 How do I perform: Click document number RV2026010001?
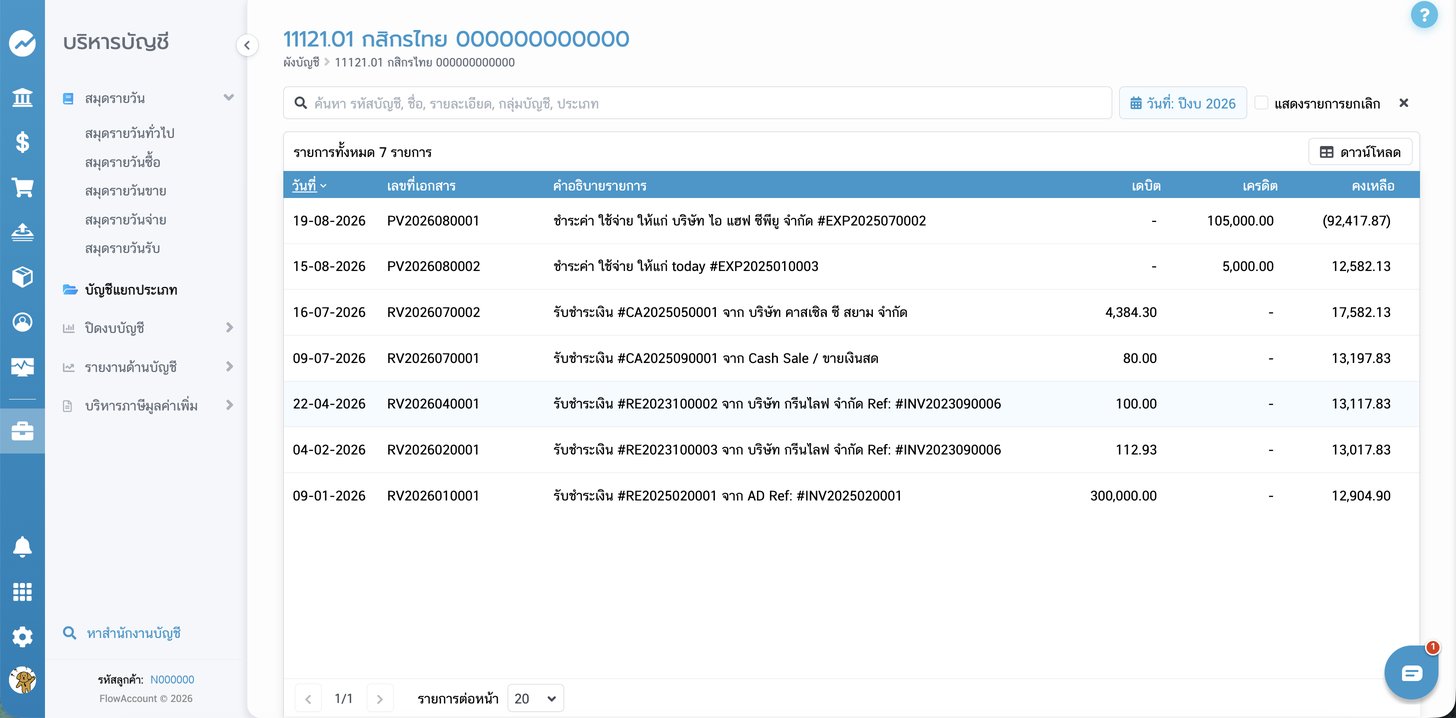pyautogui.click(x=433, y=496)
